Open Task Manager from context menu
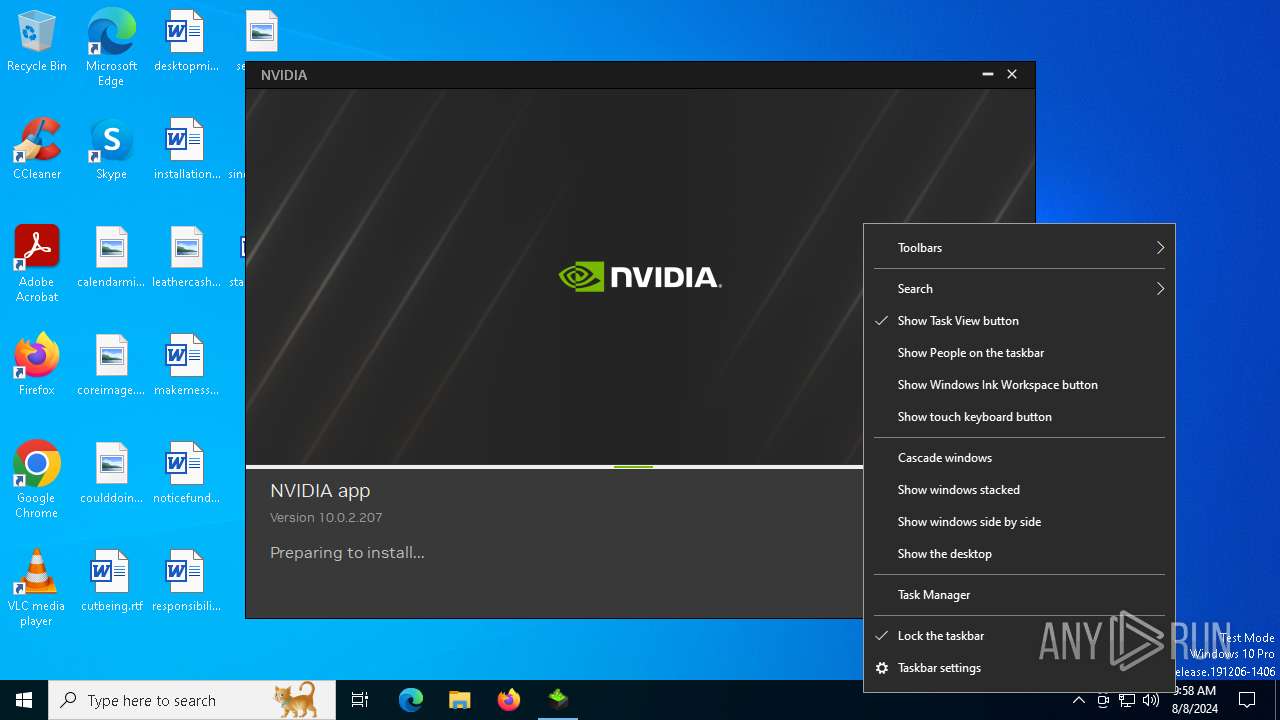1280x720 pixels. click(1019, 595)
